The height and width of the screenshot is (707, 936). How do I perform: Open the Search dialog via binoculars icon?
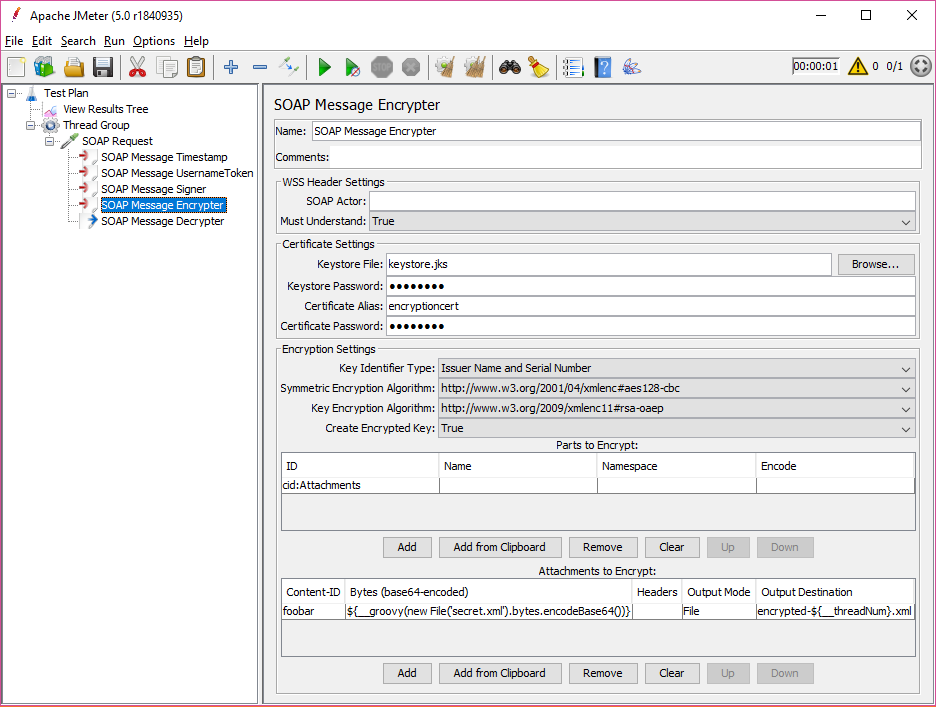(509, 67)
